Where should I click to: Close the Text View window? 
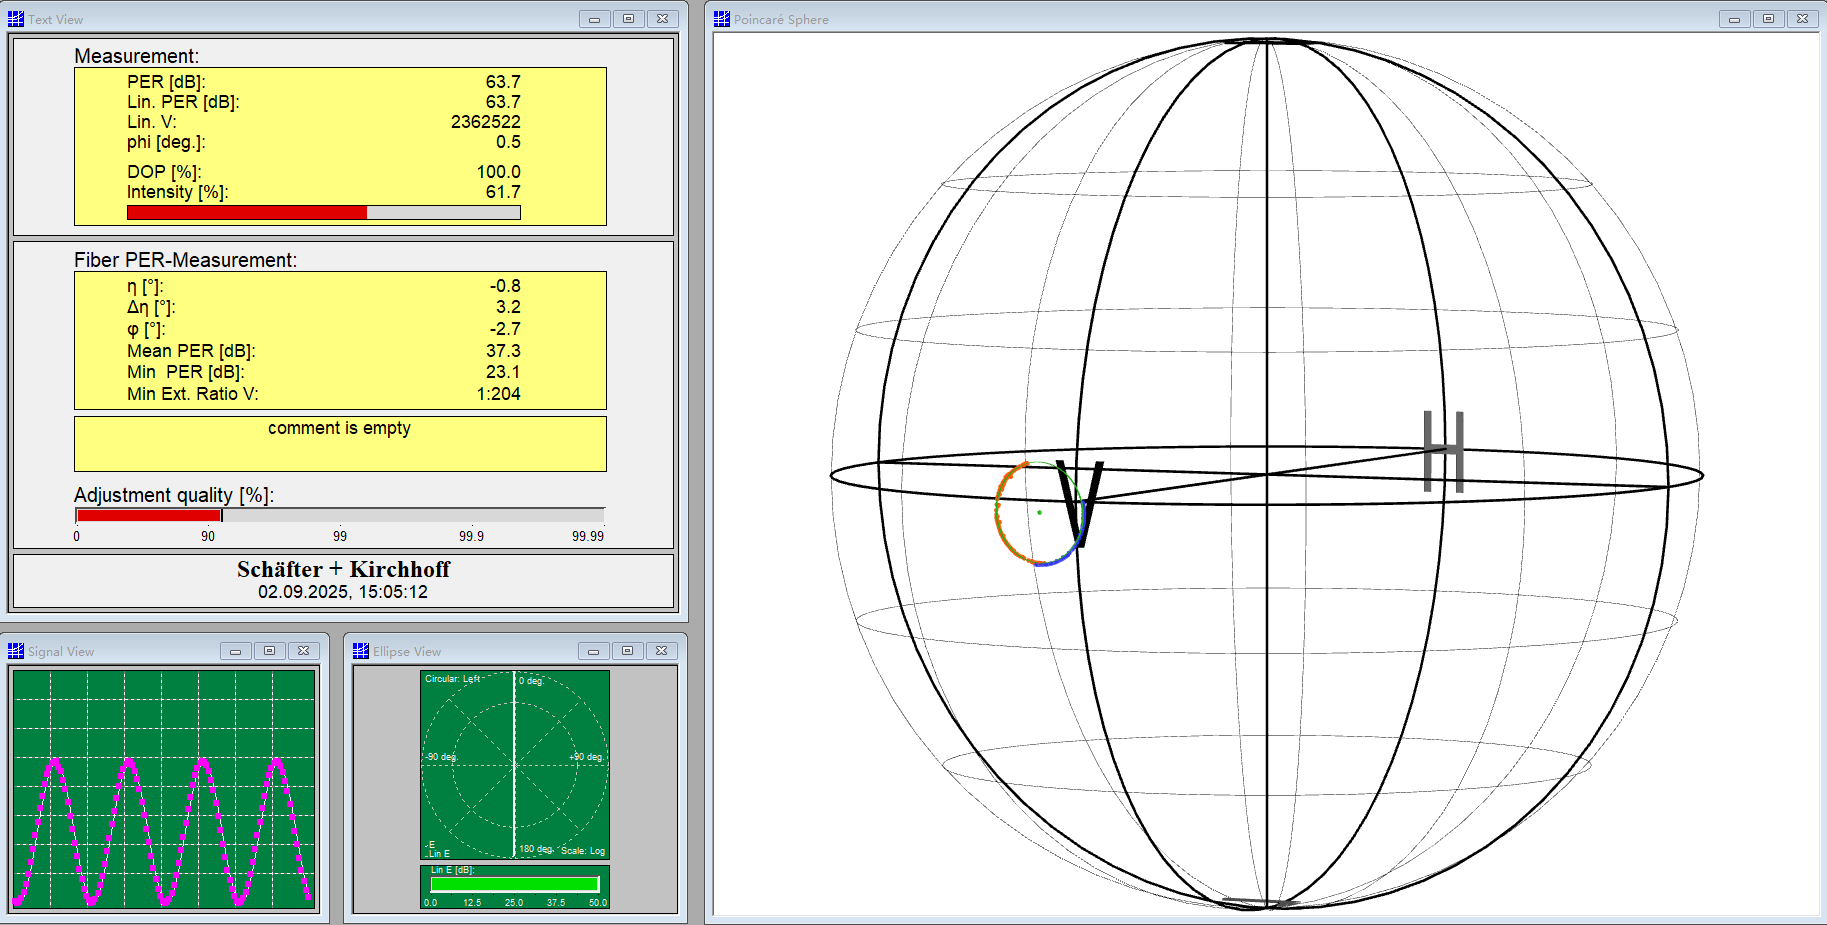(x=662, y=19)
